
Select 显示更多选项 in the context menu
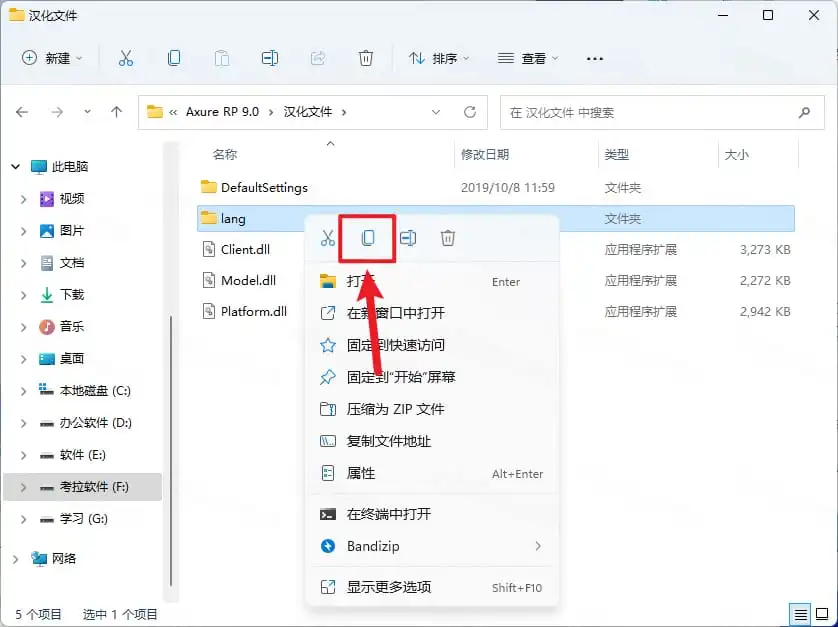(431, 587)
